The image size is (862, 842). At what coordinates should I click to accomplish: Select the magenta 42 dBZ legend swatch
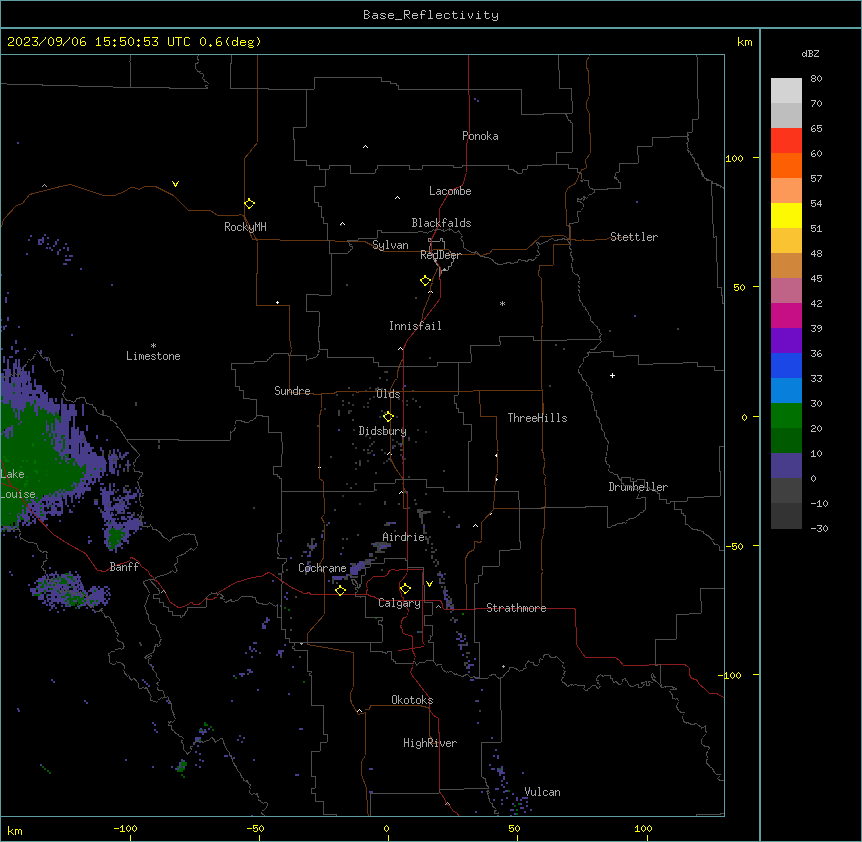786,315
